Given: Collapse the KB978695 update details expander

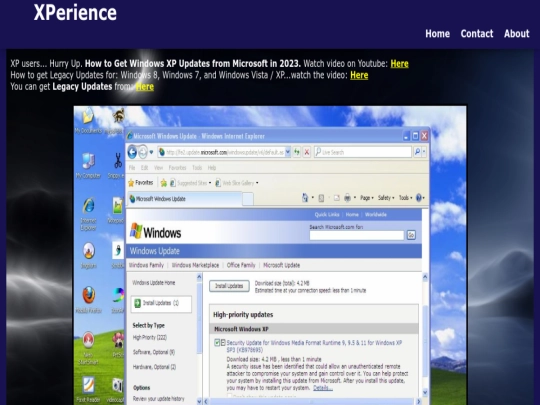Looking at the screenshot, I should [223, 343].
